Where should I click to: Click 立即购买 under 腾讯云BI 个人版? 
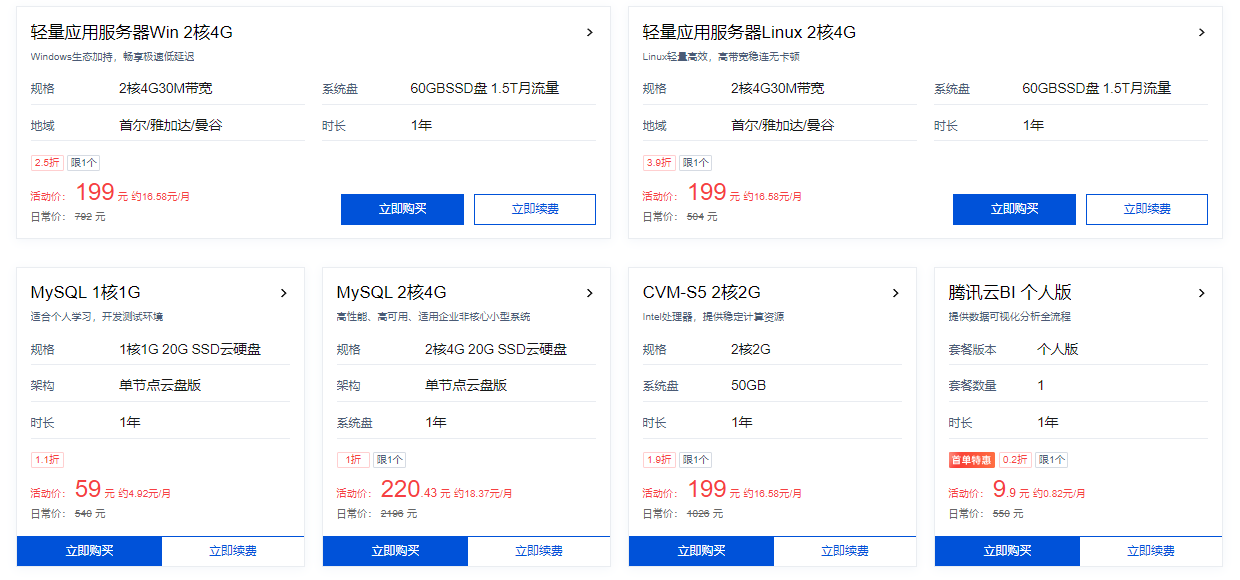[x=1007, y=551]
